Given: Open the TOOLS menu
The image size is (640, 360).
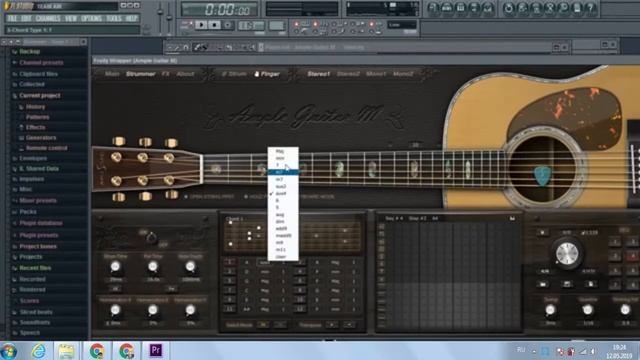Looking at the screenshot, I should click(114, 18).
